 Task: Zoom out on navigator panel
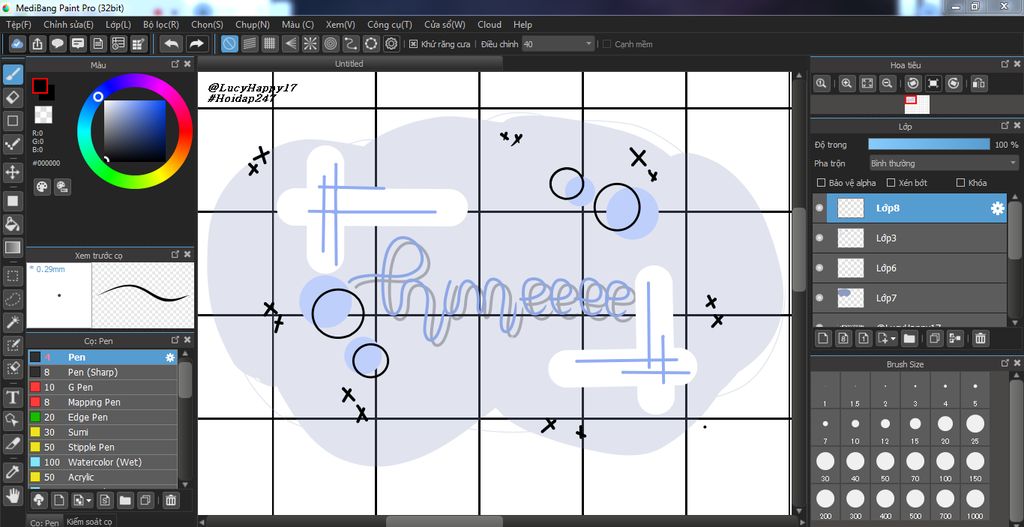[887, 84]
